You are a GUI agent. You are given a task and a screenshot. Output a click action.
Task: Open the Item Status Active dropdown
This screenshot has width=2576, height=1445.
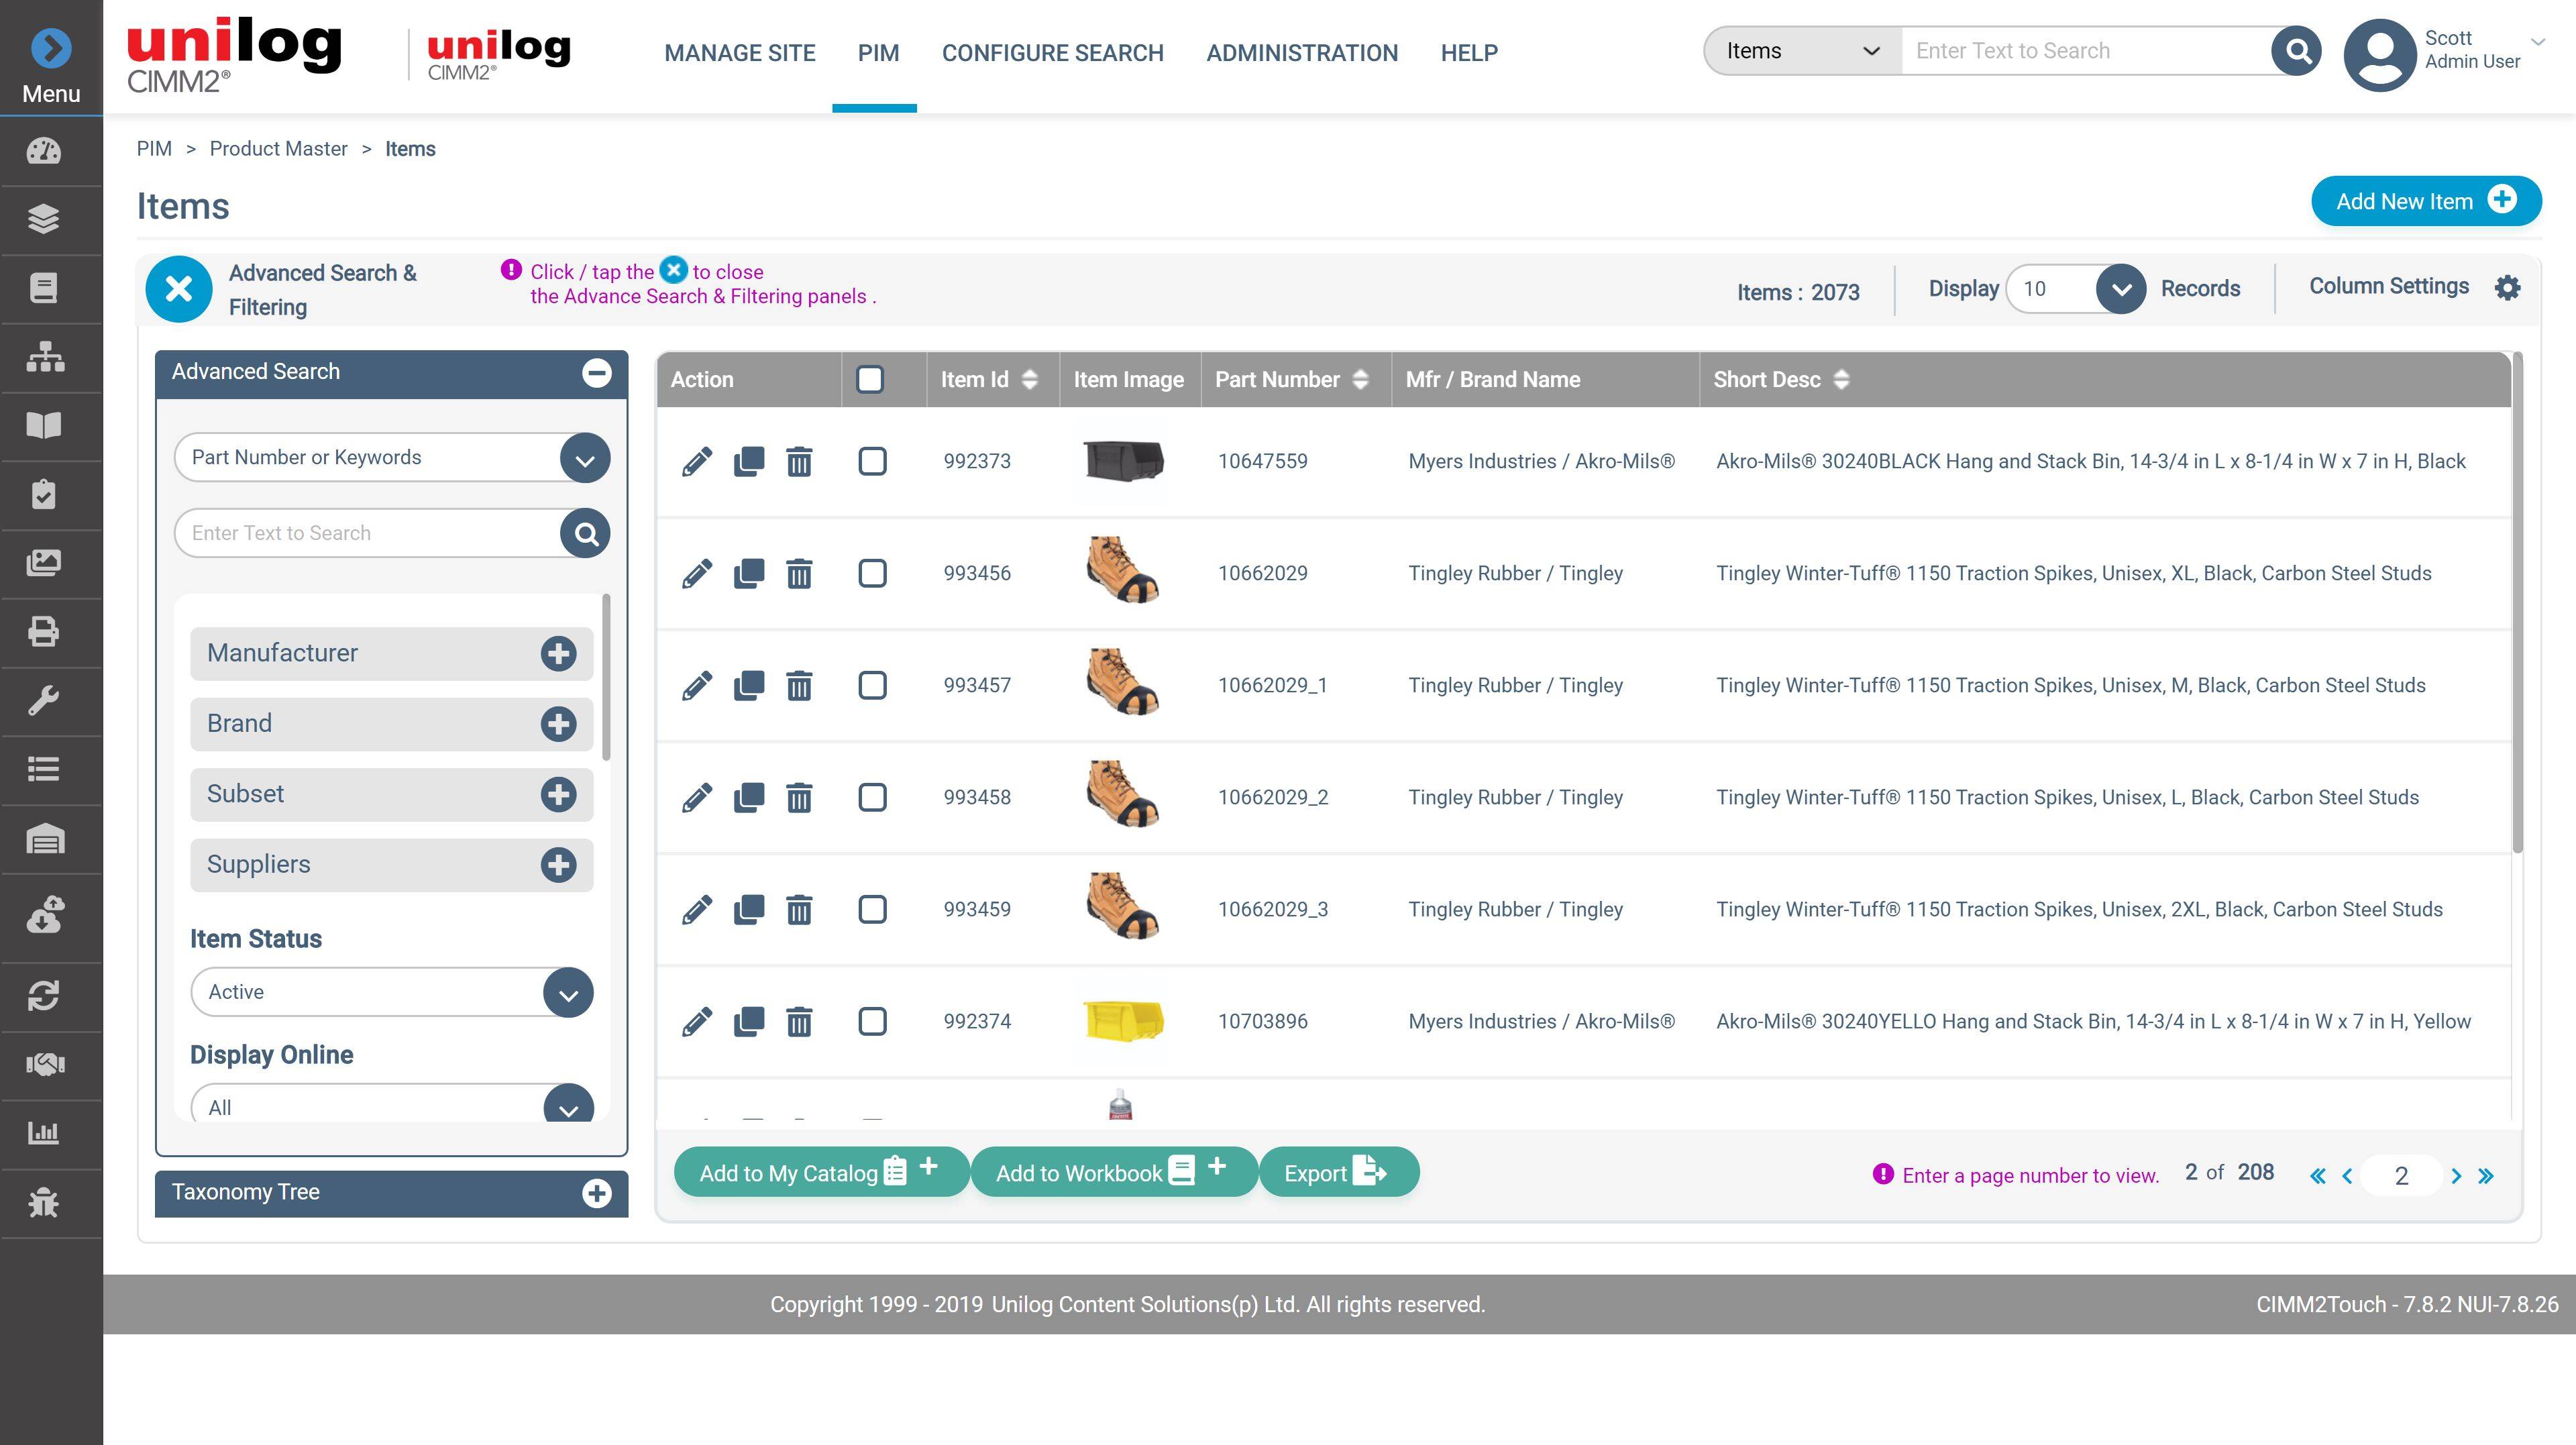[391, 991]
